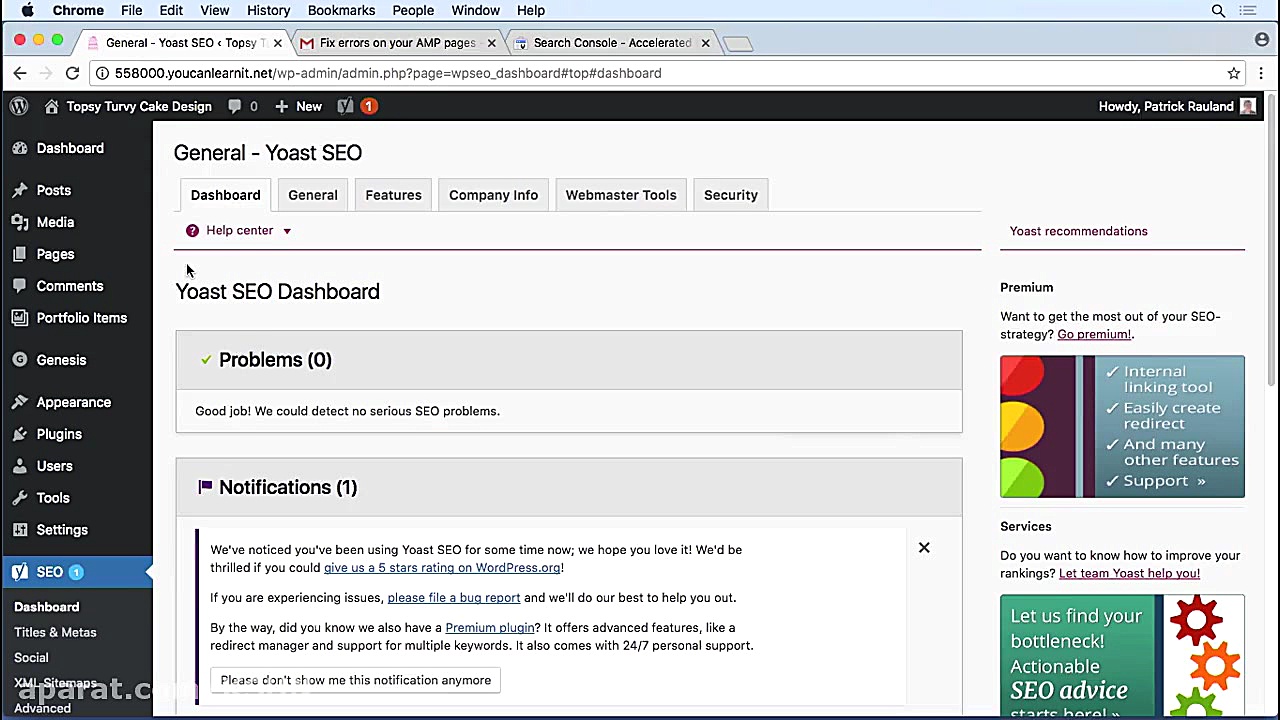Click the browser address bar URL

click(x=388, y=73)
